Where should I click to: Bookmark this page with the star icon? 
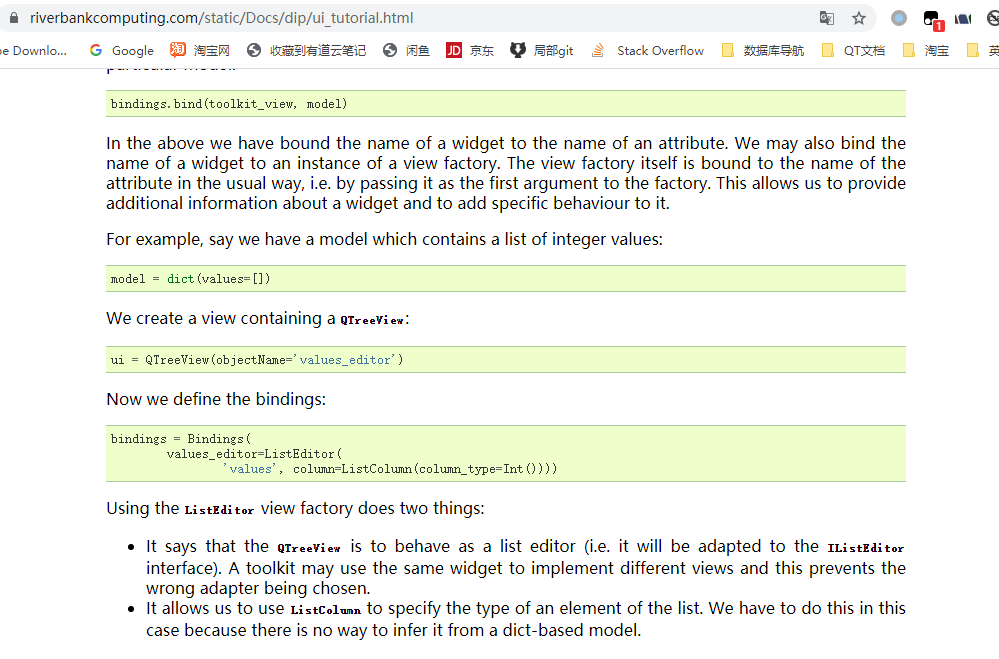[859, 18]
